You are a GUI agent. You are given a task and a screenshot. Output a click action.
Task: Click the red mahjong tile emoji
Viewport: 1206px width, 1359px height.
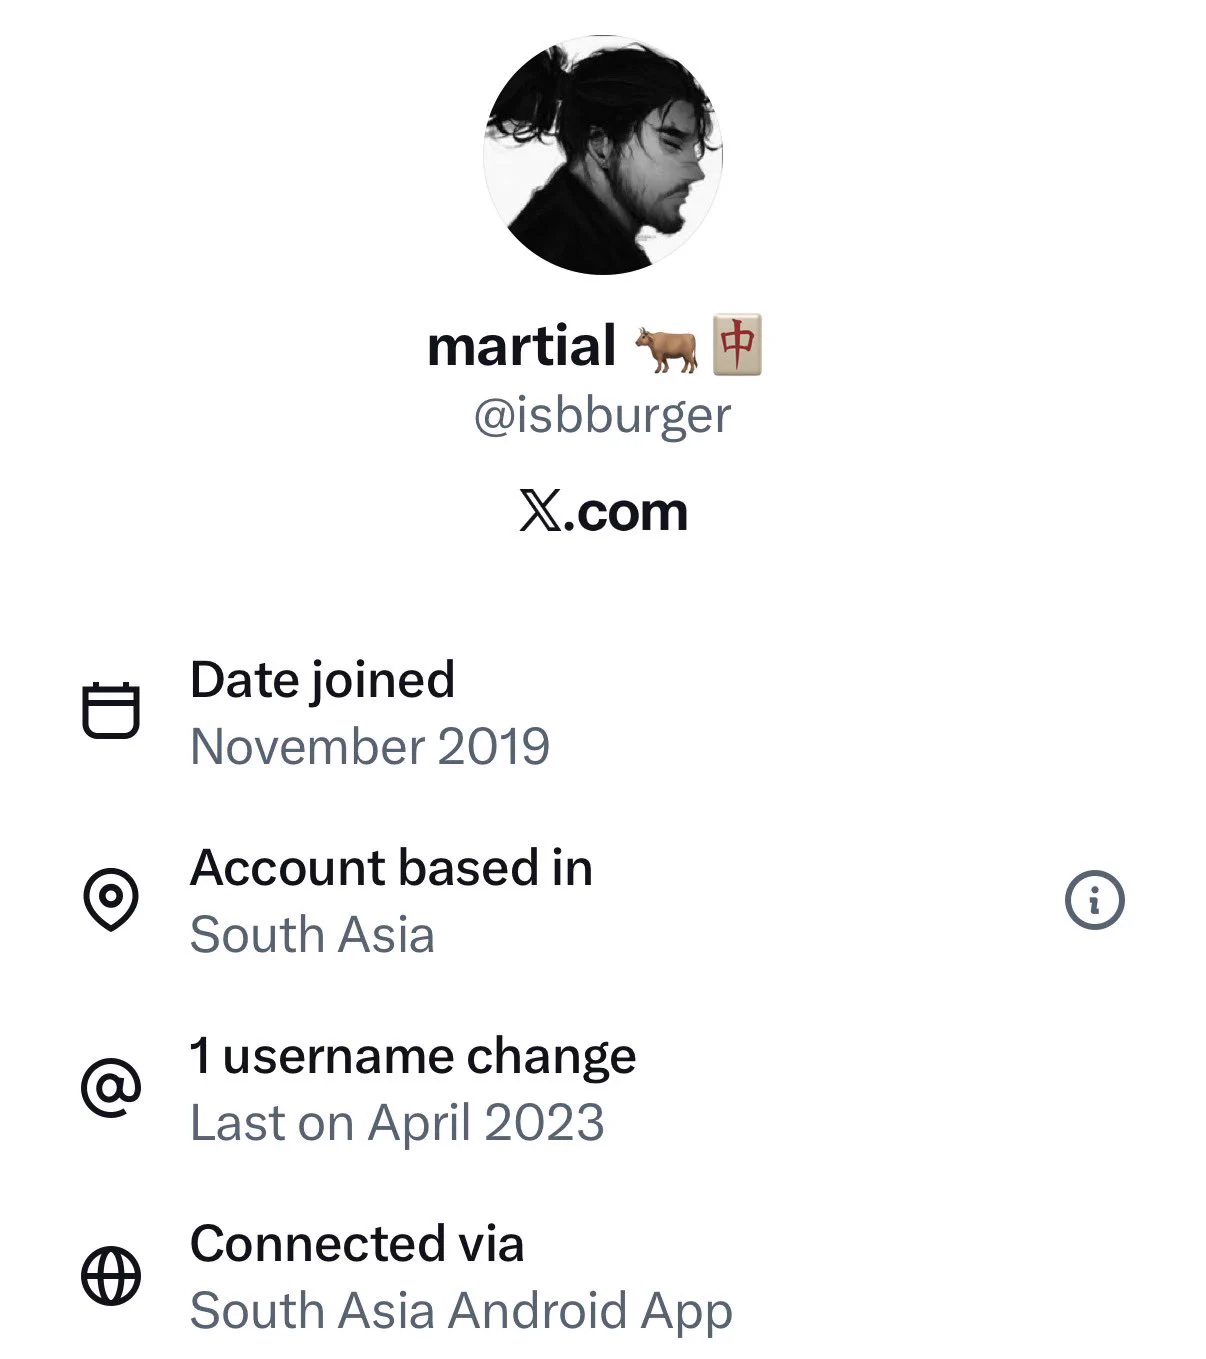click(737, 345)
